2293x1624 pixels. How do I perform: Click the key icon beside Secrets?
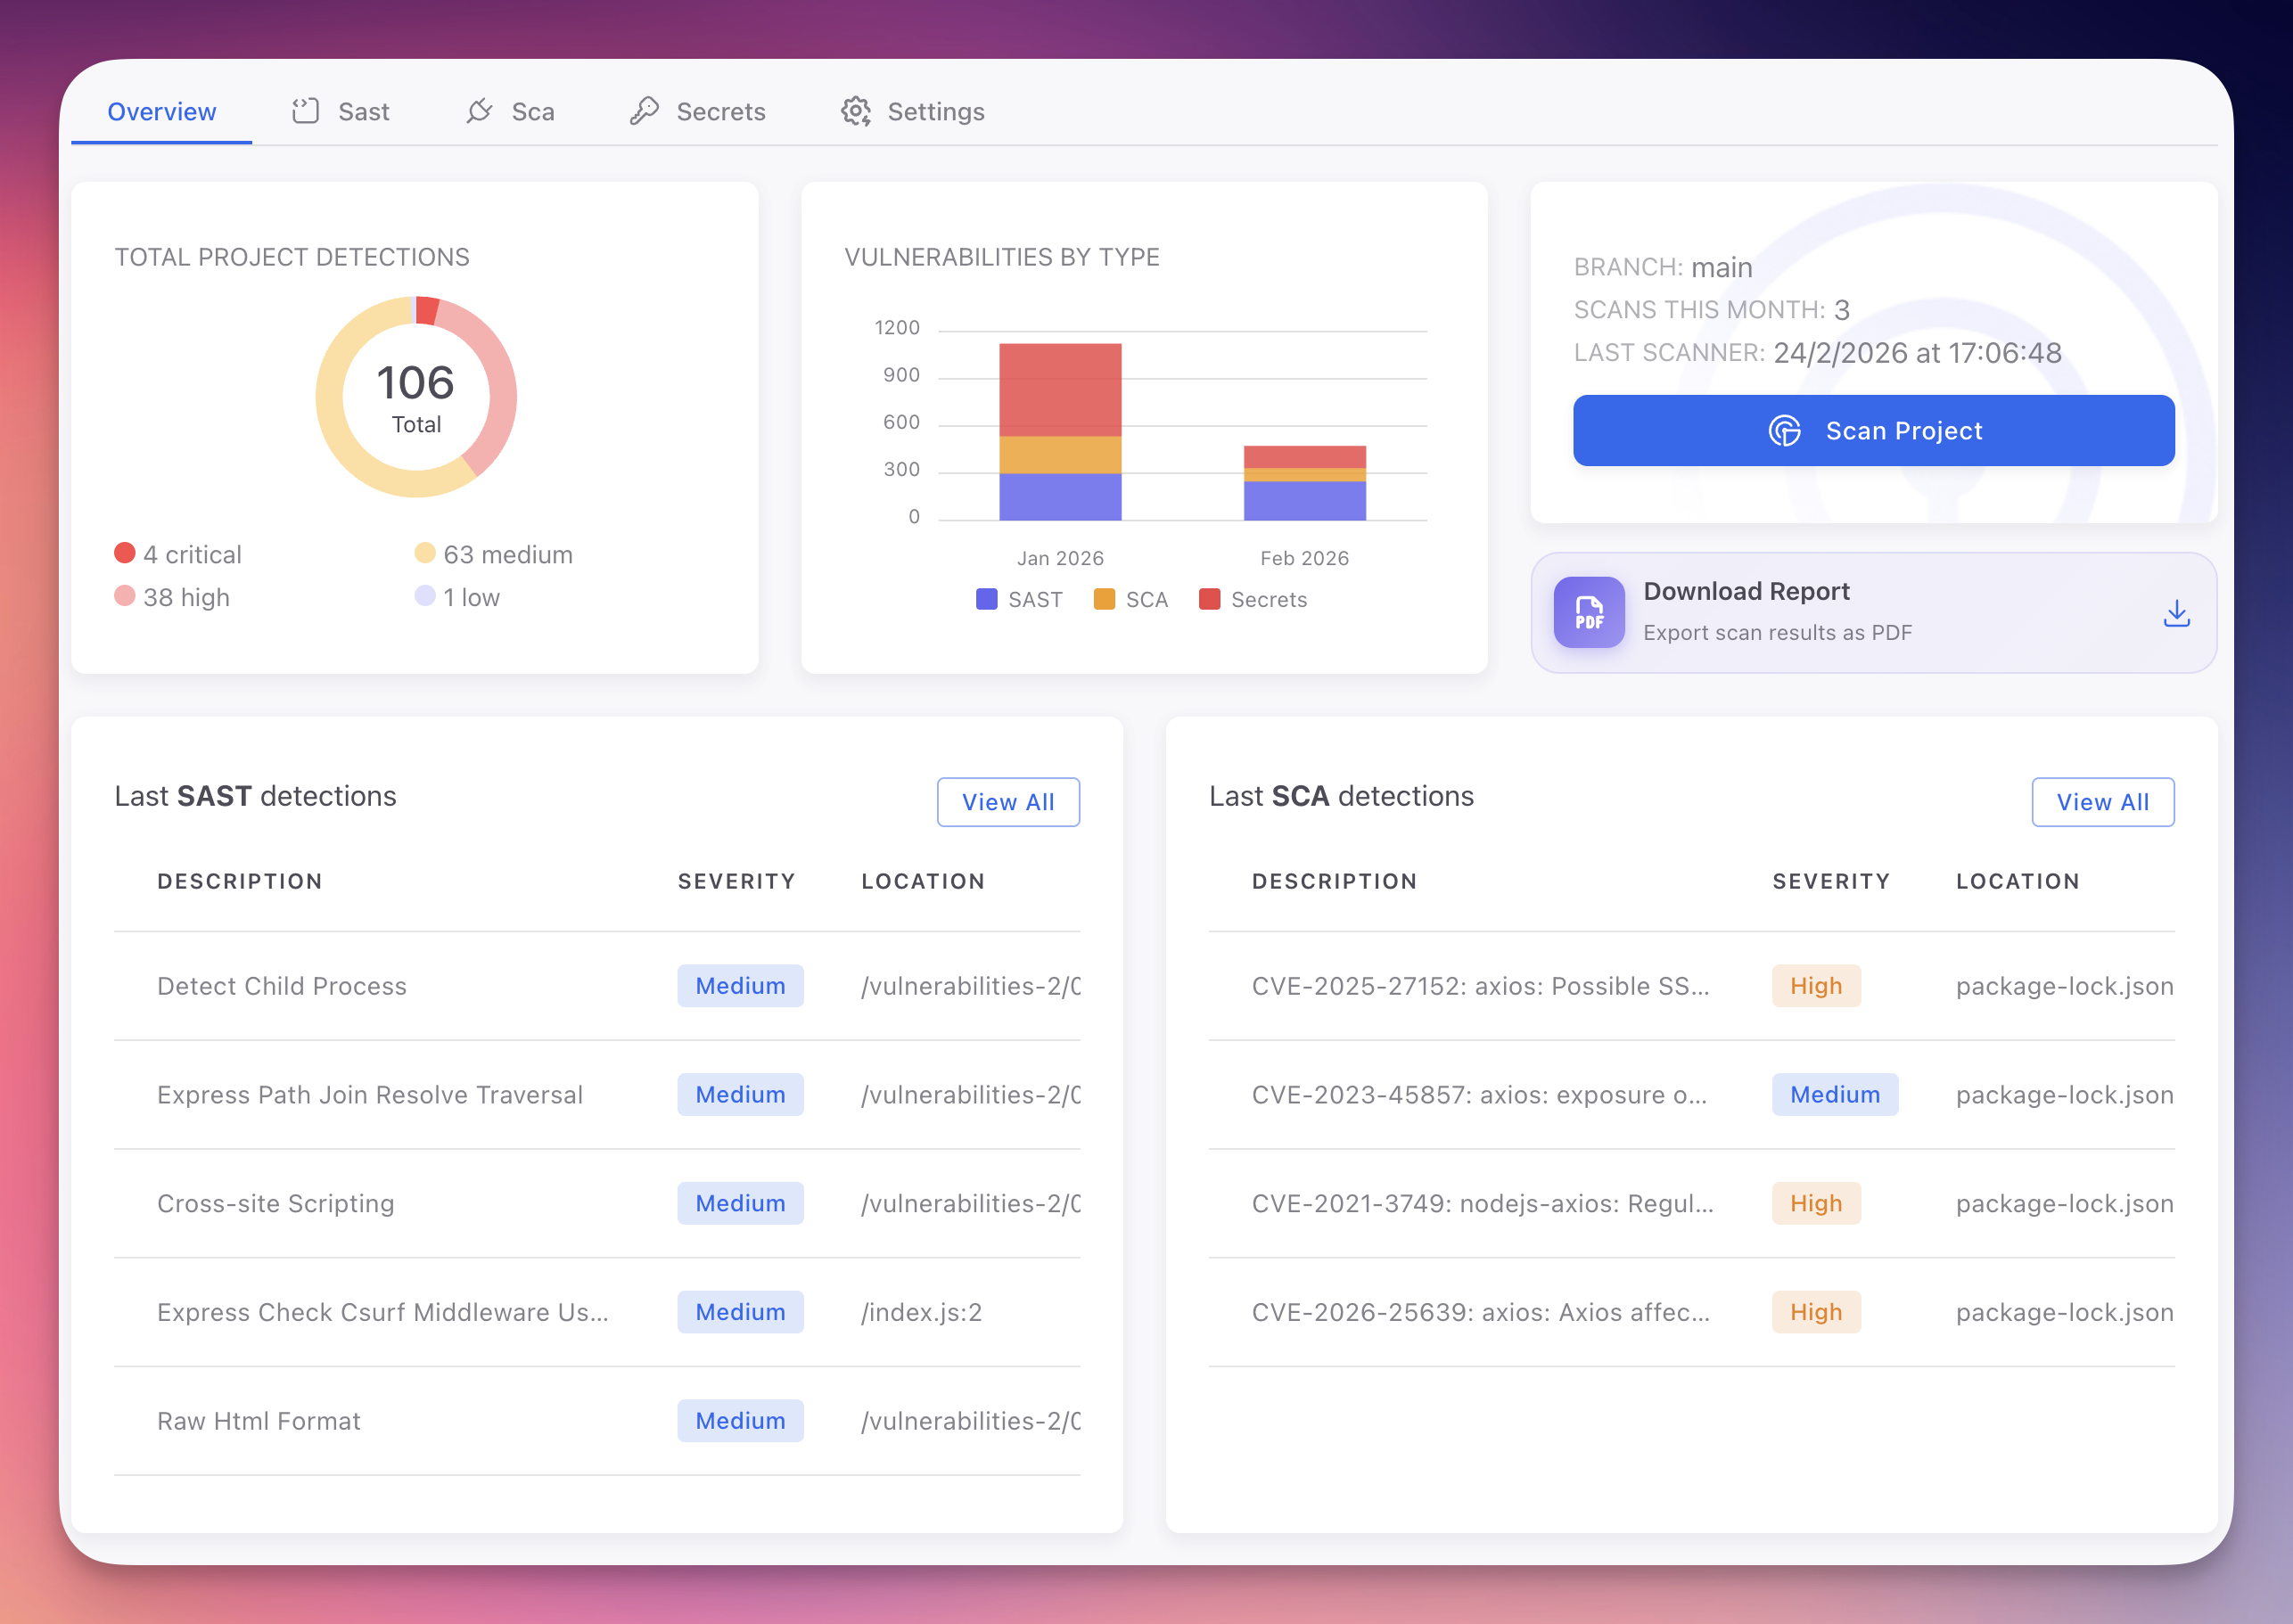point(644,111)
